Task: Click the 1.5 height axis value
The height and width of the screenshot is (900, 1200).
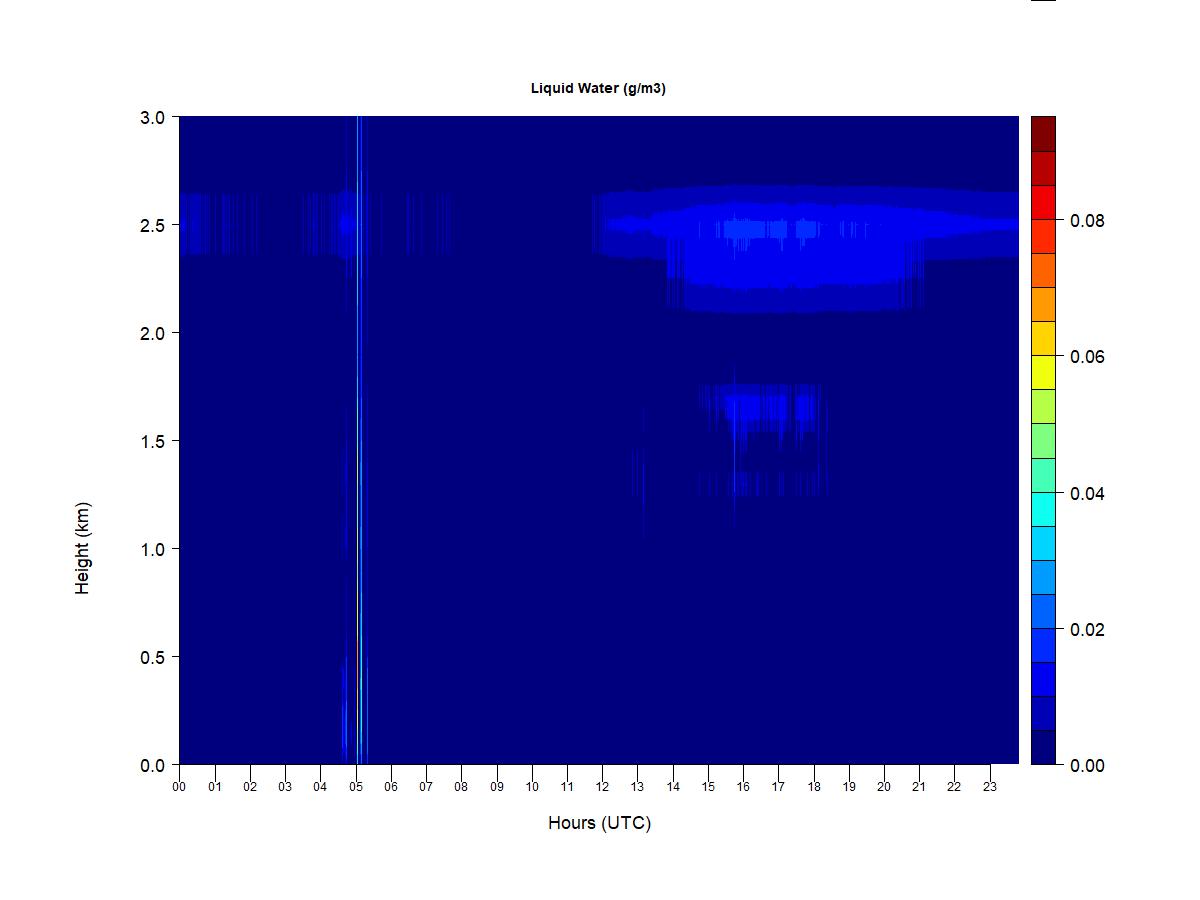Action: click(153, 441)
